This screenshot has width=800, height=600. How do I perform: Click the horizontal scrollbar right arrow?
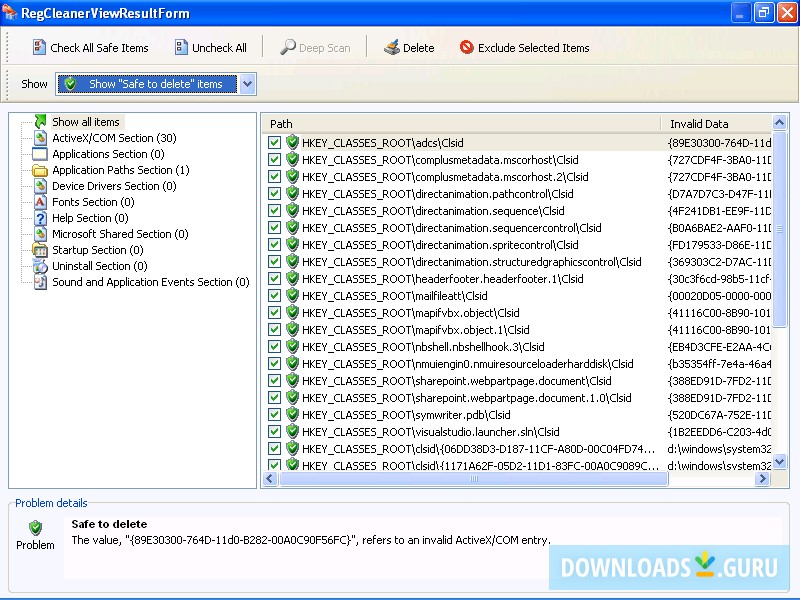763,479
